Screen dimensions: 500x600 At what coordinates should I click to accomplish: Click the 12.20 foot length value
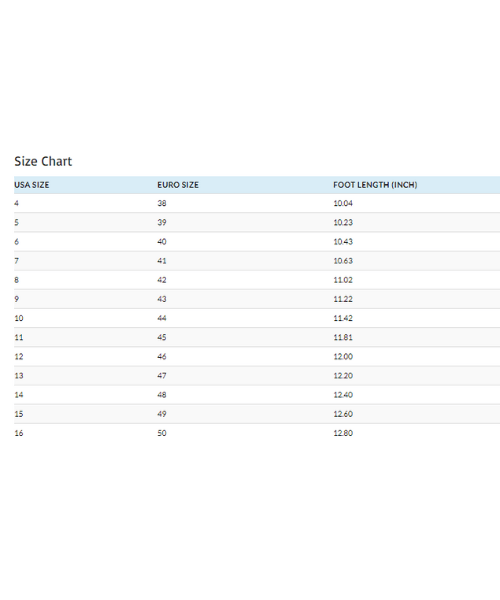pyautogui.click(x=343, y=375)
